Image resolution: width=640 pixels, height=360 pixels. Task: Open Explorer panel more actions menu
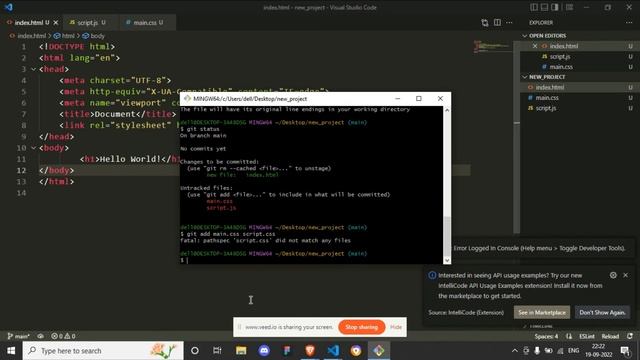(629, 22)
